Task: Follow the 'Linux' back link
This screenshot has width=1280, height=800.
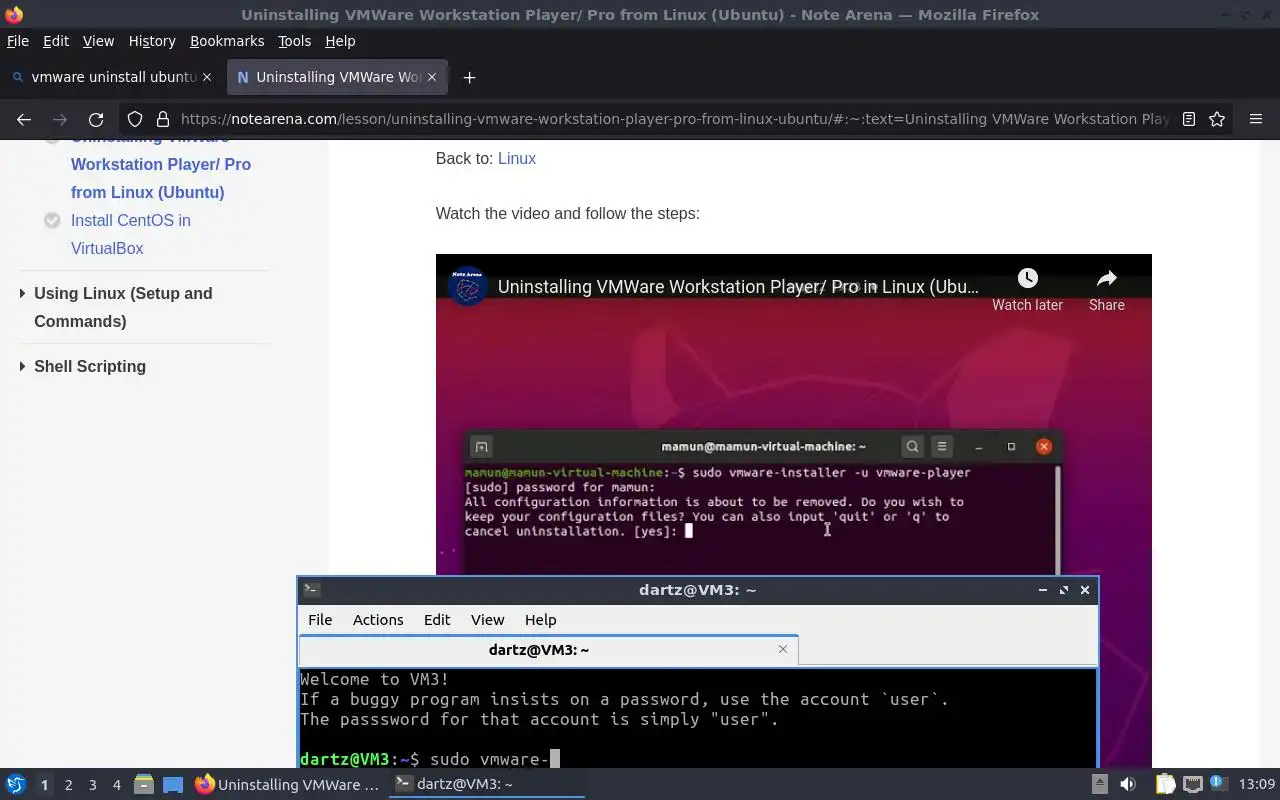Action: [517, 158]
